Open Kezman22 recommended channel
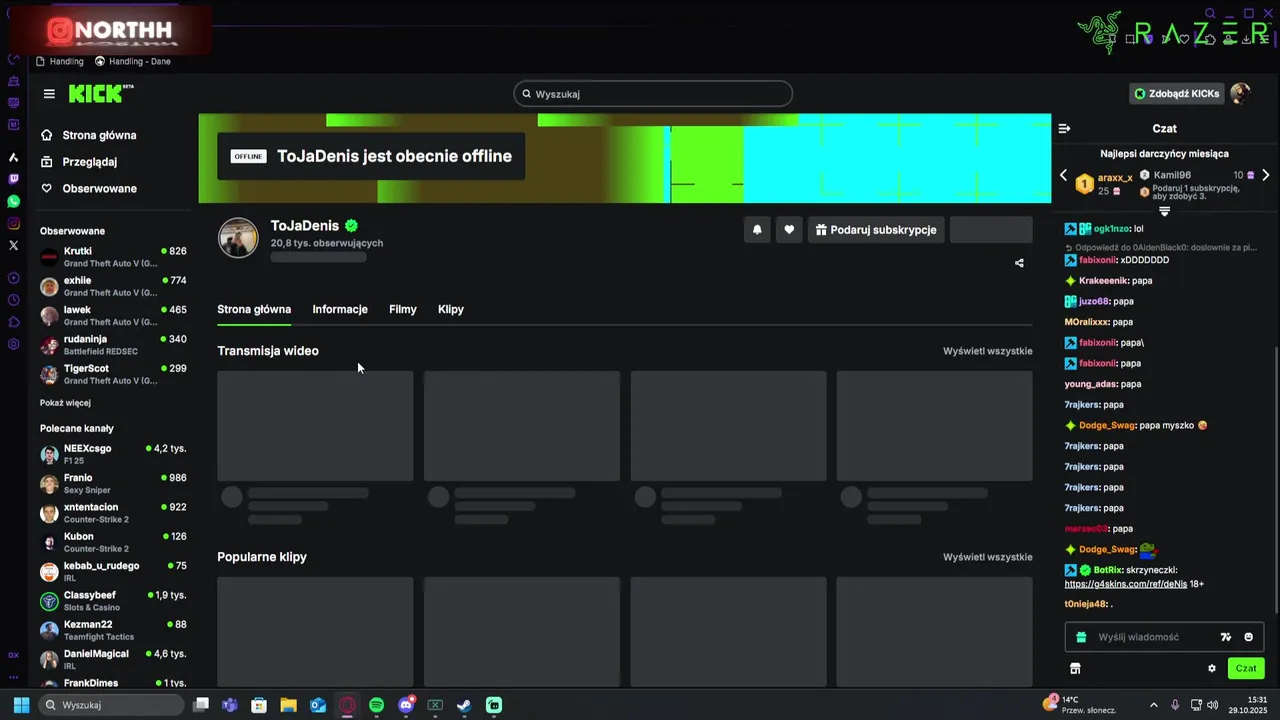1280x720 pixels. [113, 630]
